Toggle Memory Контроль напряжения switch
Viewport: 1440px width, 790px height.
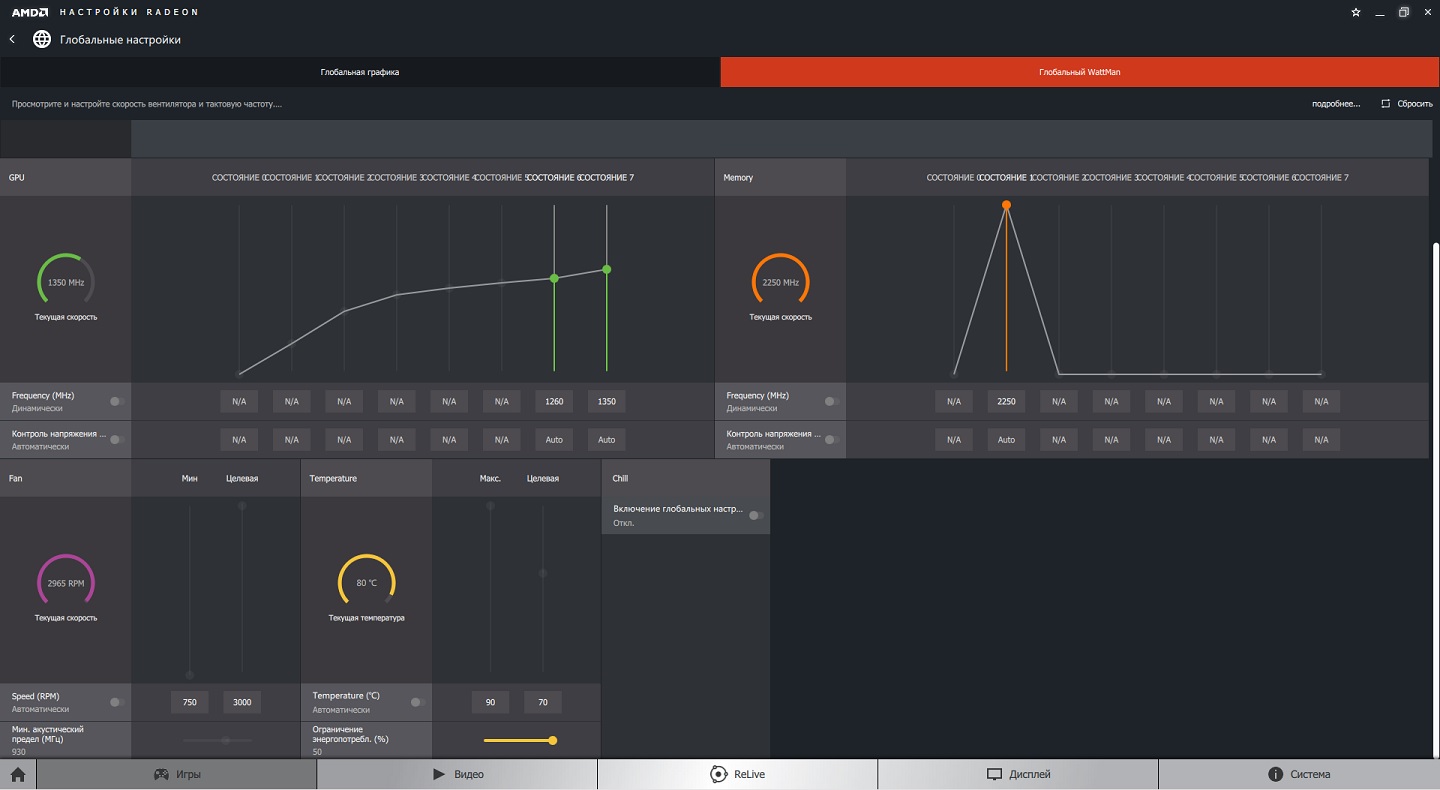pos(831,439)
